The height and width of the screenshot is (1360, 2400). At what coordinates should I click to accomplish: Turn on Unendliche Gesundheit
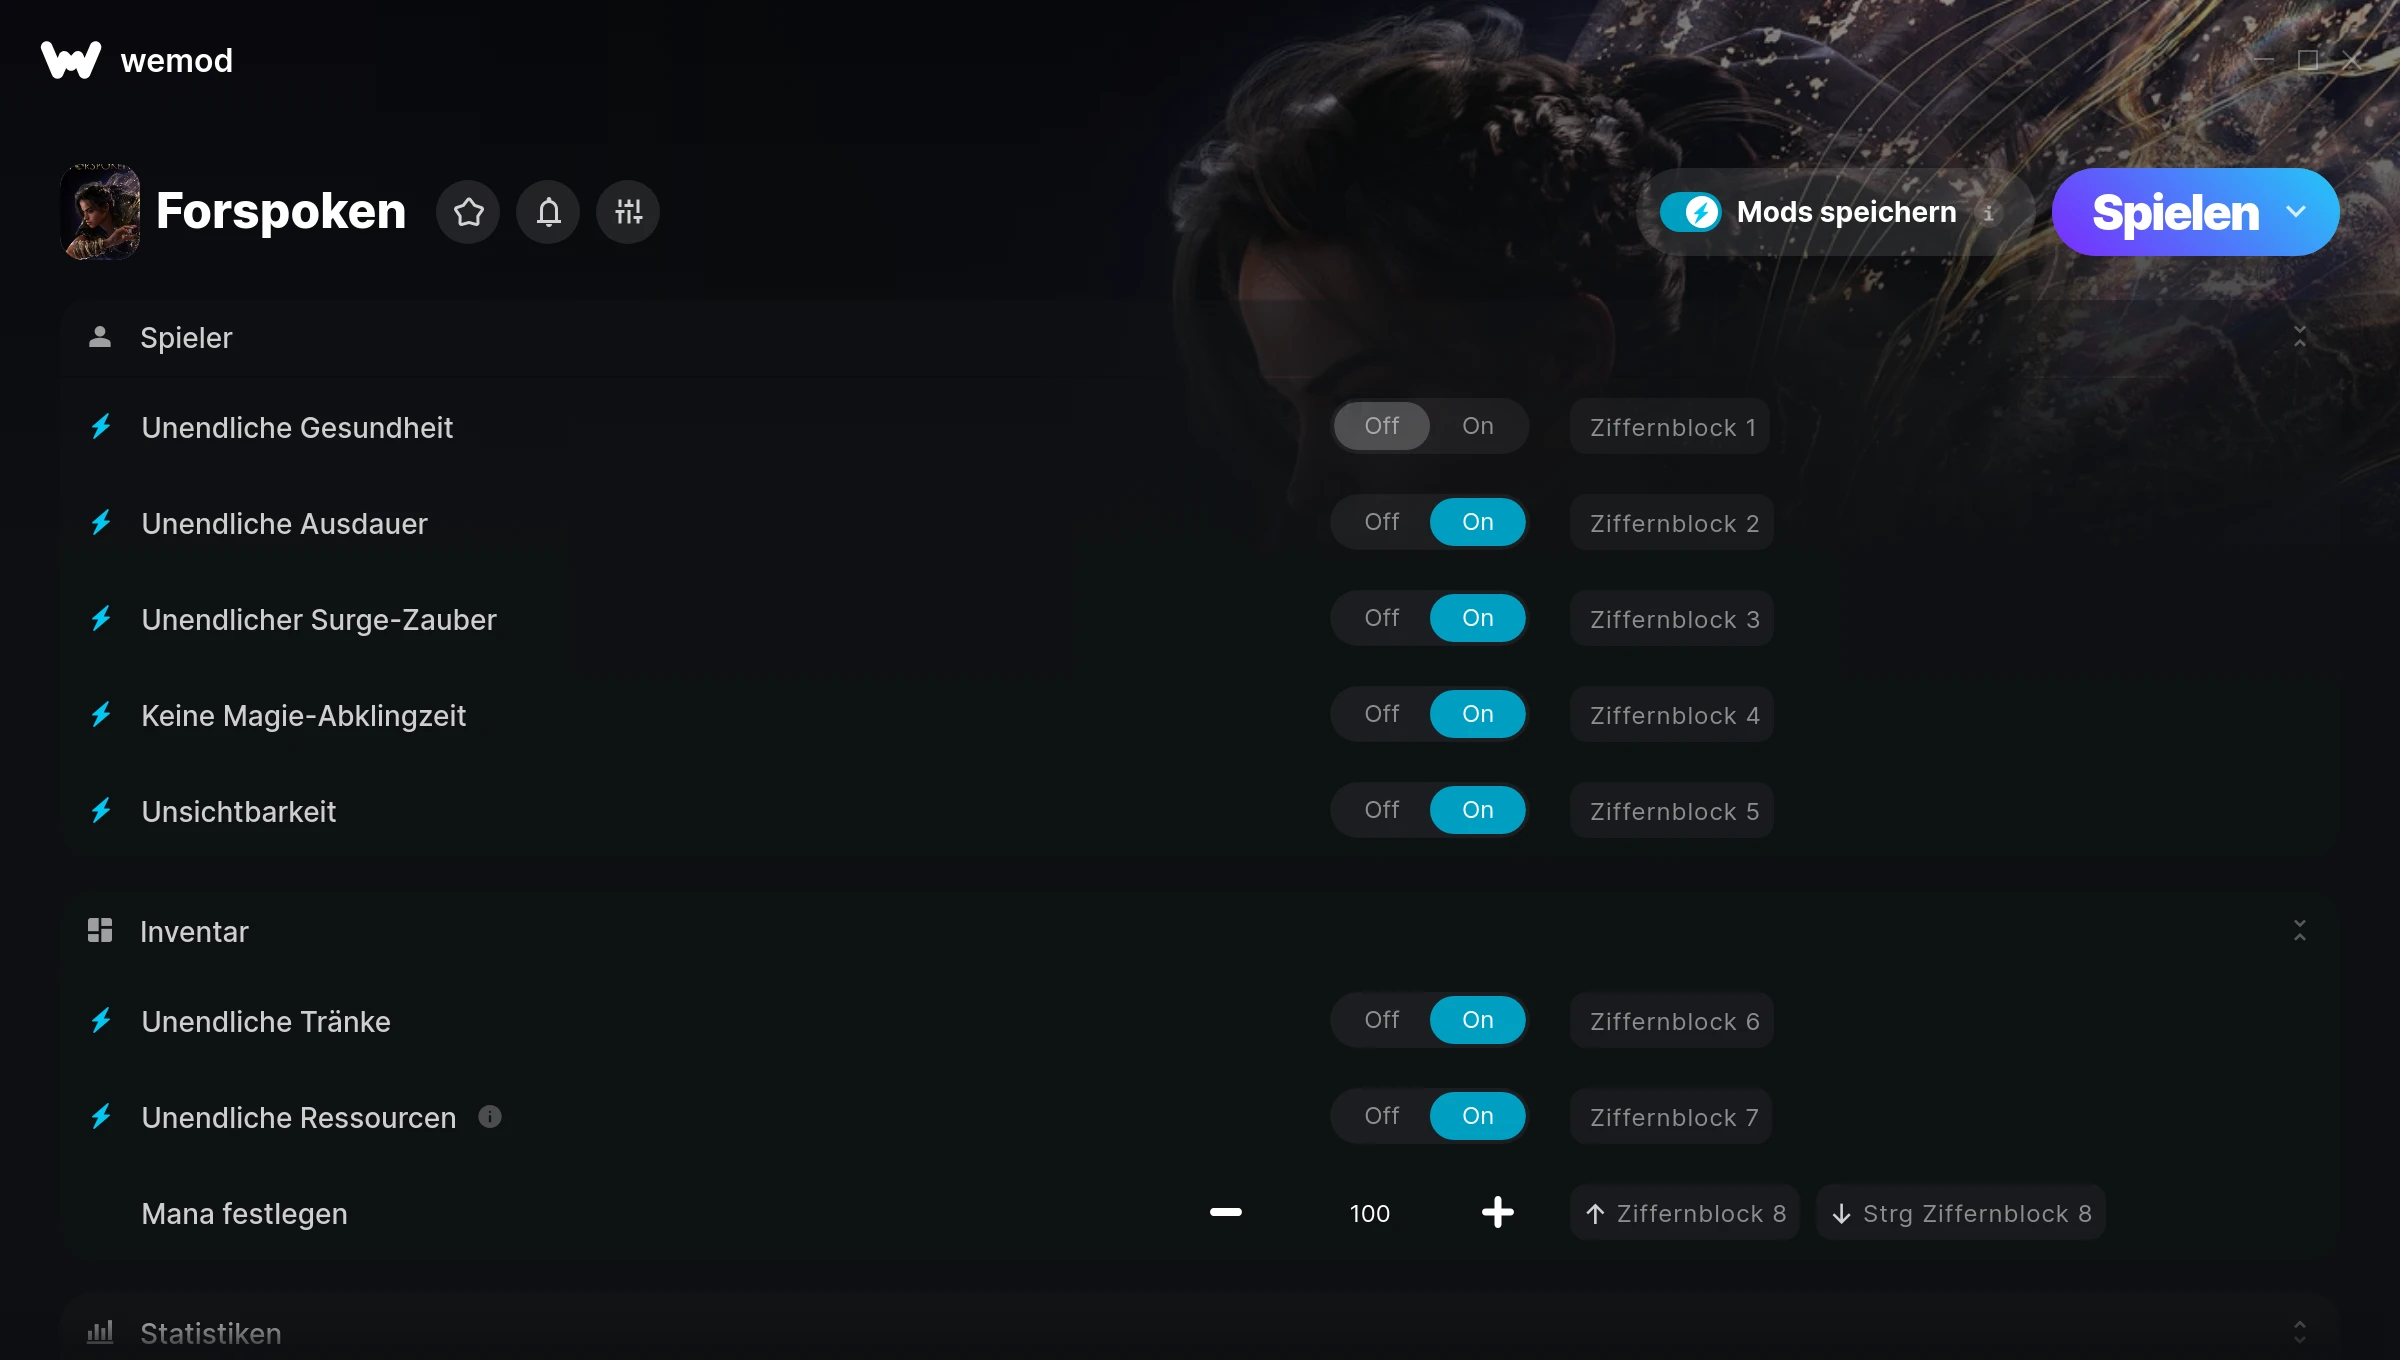[x=1478, y=426]
